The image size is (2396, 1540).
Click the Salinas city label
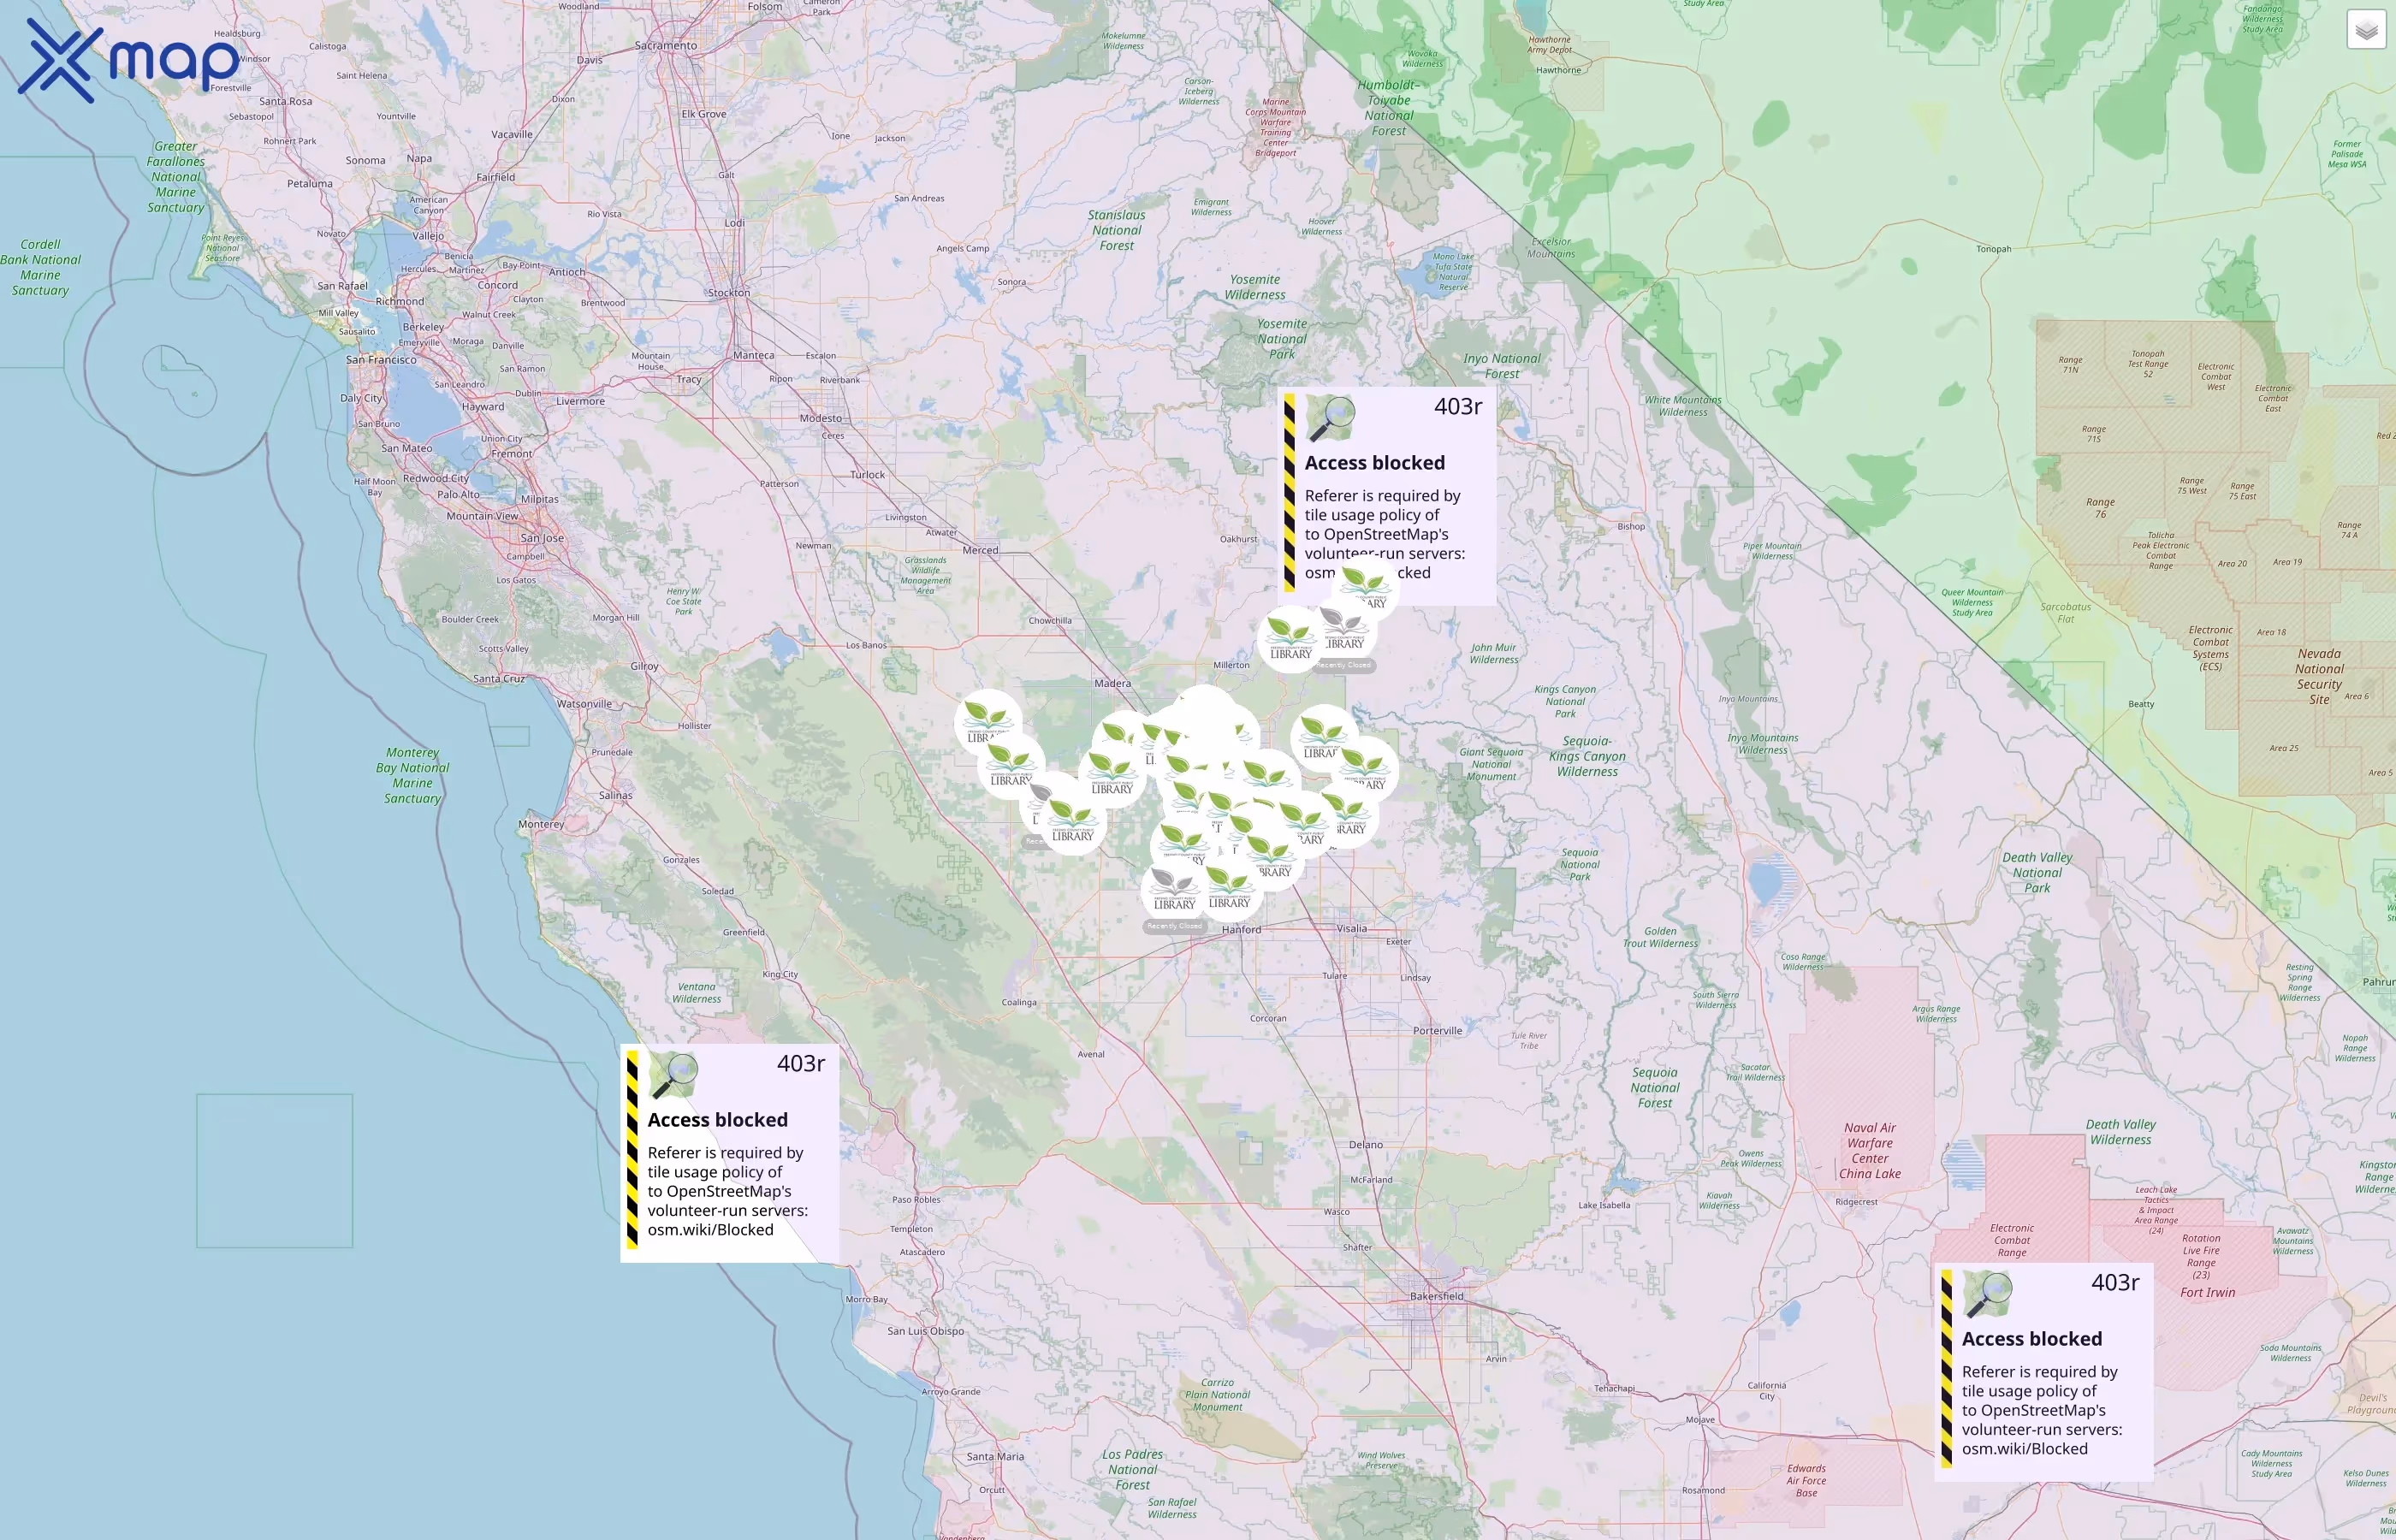pos(616,796)
